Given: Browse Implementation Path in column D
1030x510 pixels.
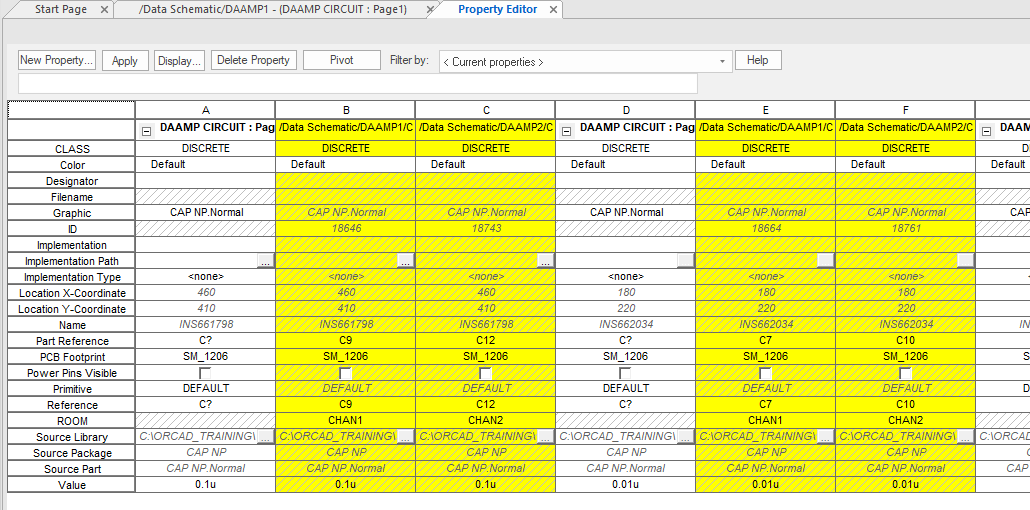Looking at the screenshot, I should (685, 261).
